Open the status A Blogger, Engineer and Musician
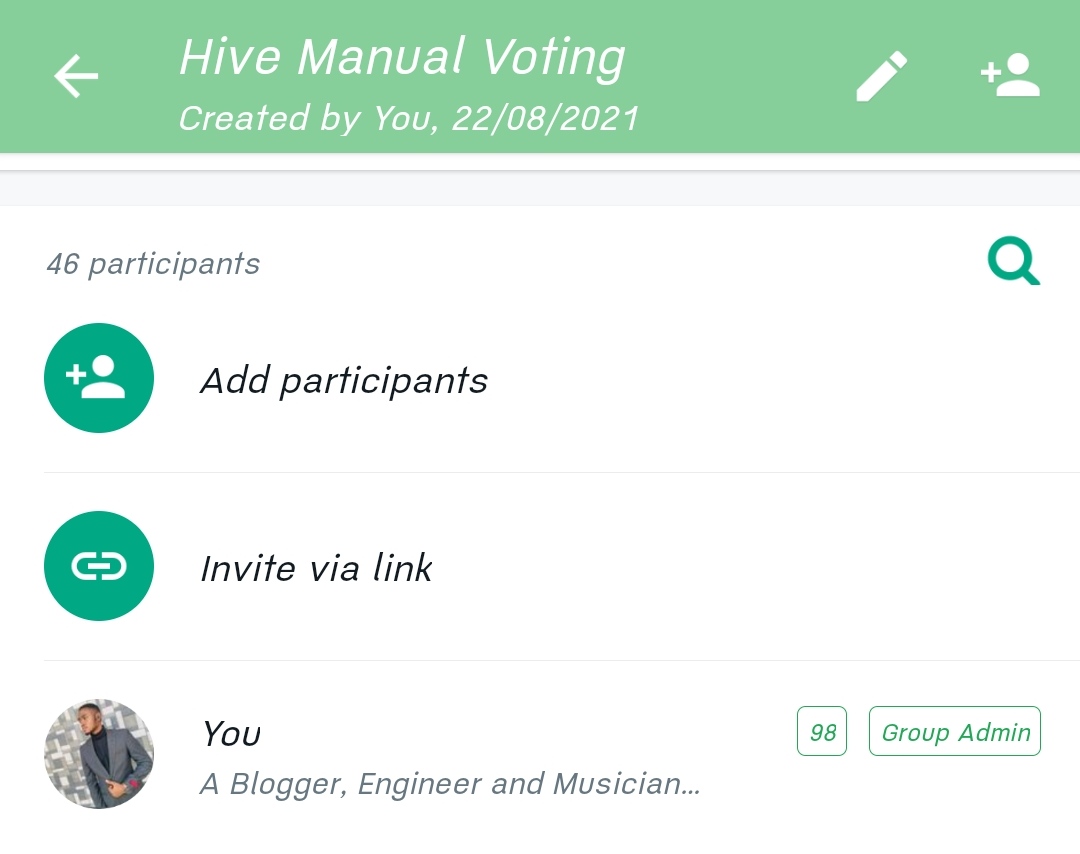Screen dimensions: 1080x854 pyautogui.click(x=450, y=784)
